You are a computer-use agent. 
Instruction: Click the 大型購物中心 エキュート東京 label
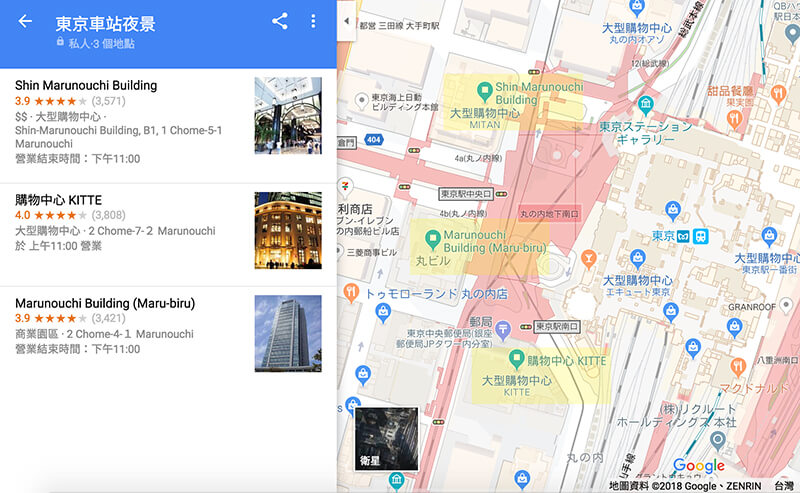(x=637, y=286)
